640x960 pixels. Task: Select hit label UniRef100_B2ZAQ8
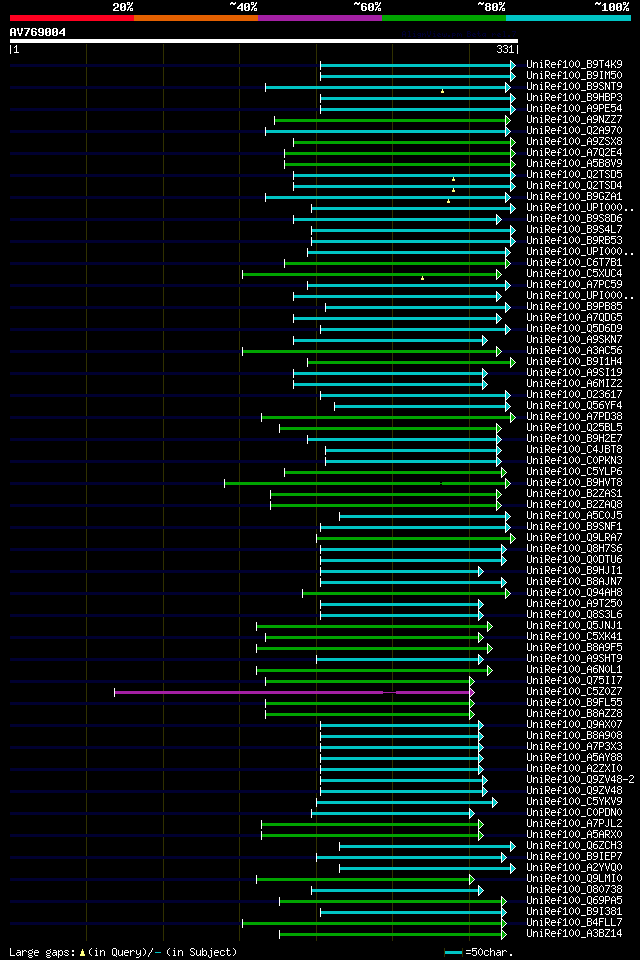(x=574, y=505)
